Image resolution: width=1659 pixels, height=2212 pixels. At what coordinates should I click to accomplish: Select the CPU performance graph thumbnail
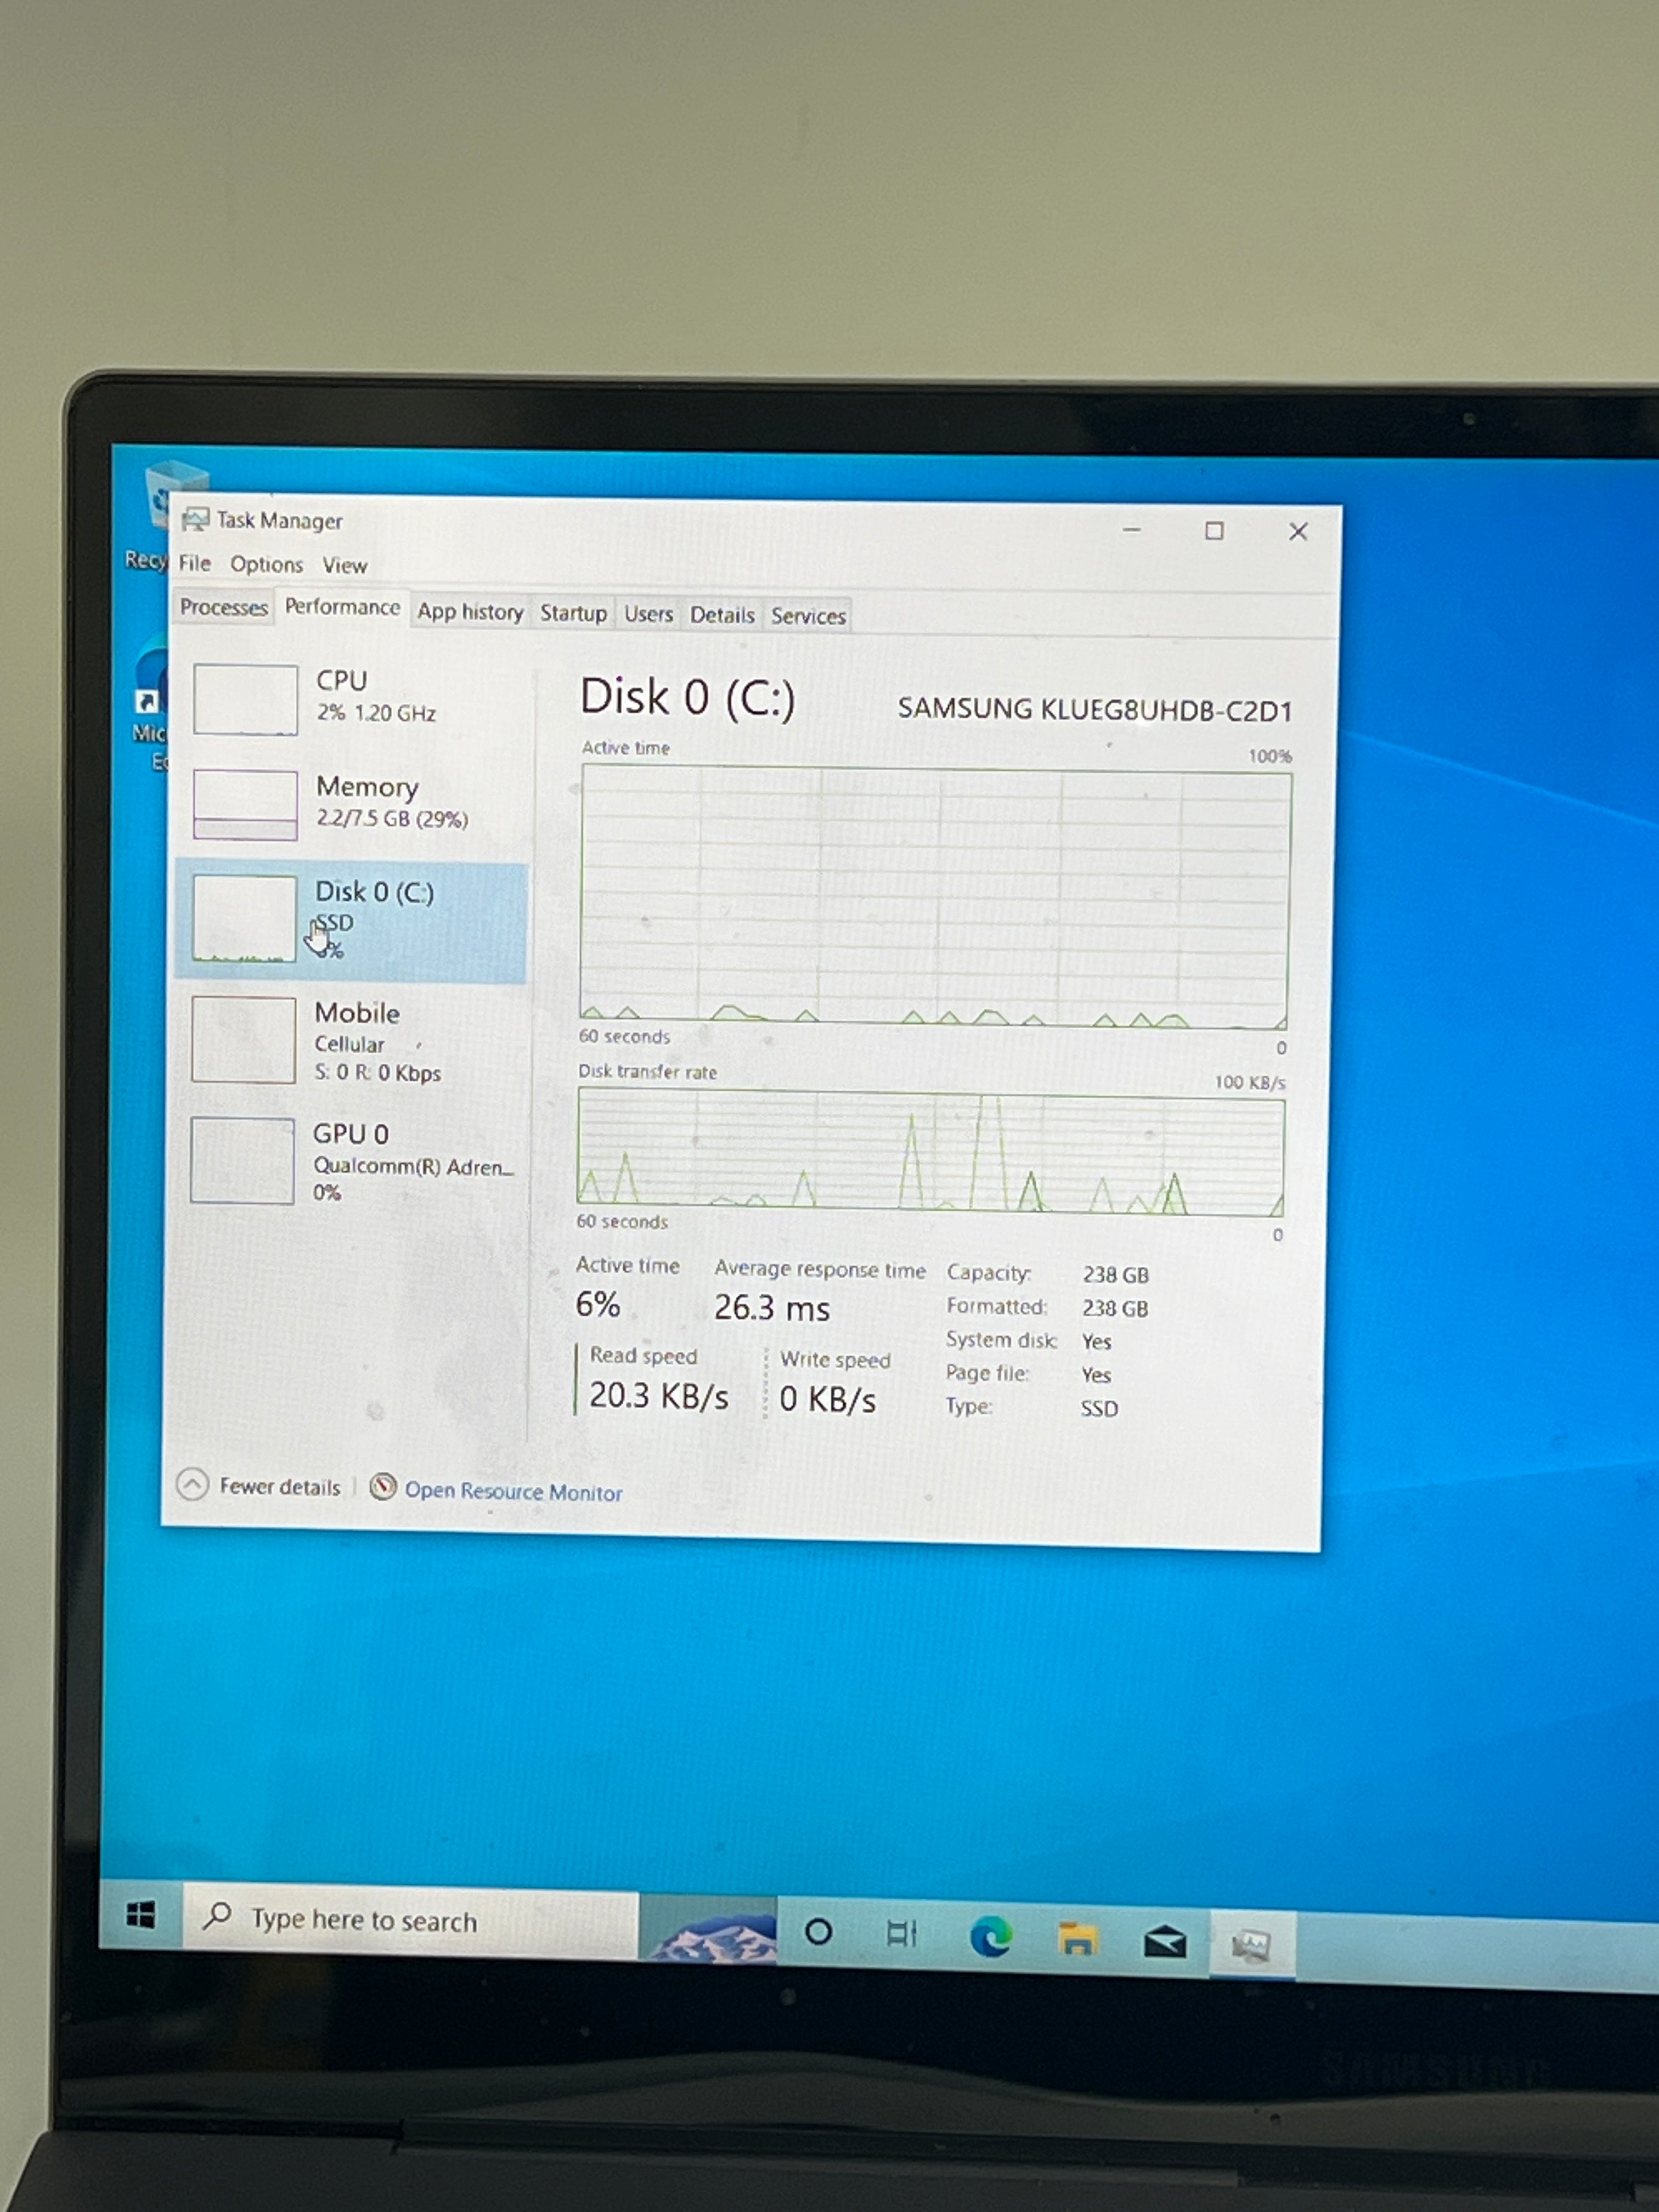tap(245, 699)
